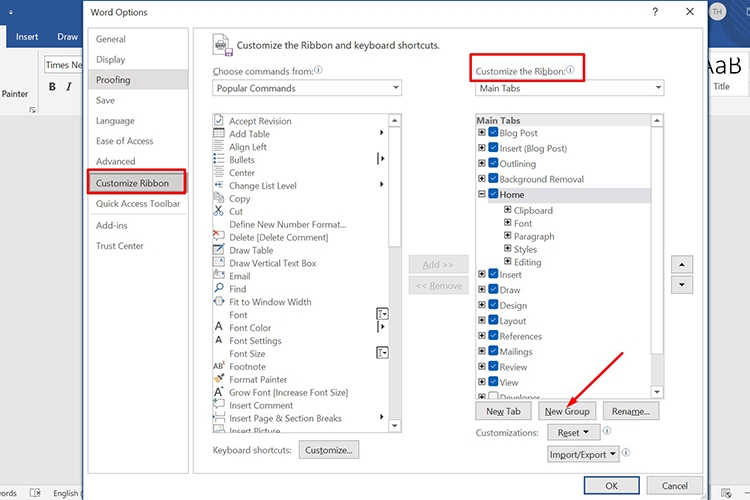This screenshot has height=500, width=750.
Task: Confirm with the OK button
Action: tap(611, 486)
